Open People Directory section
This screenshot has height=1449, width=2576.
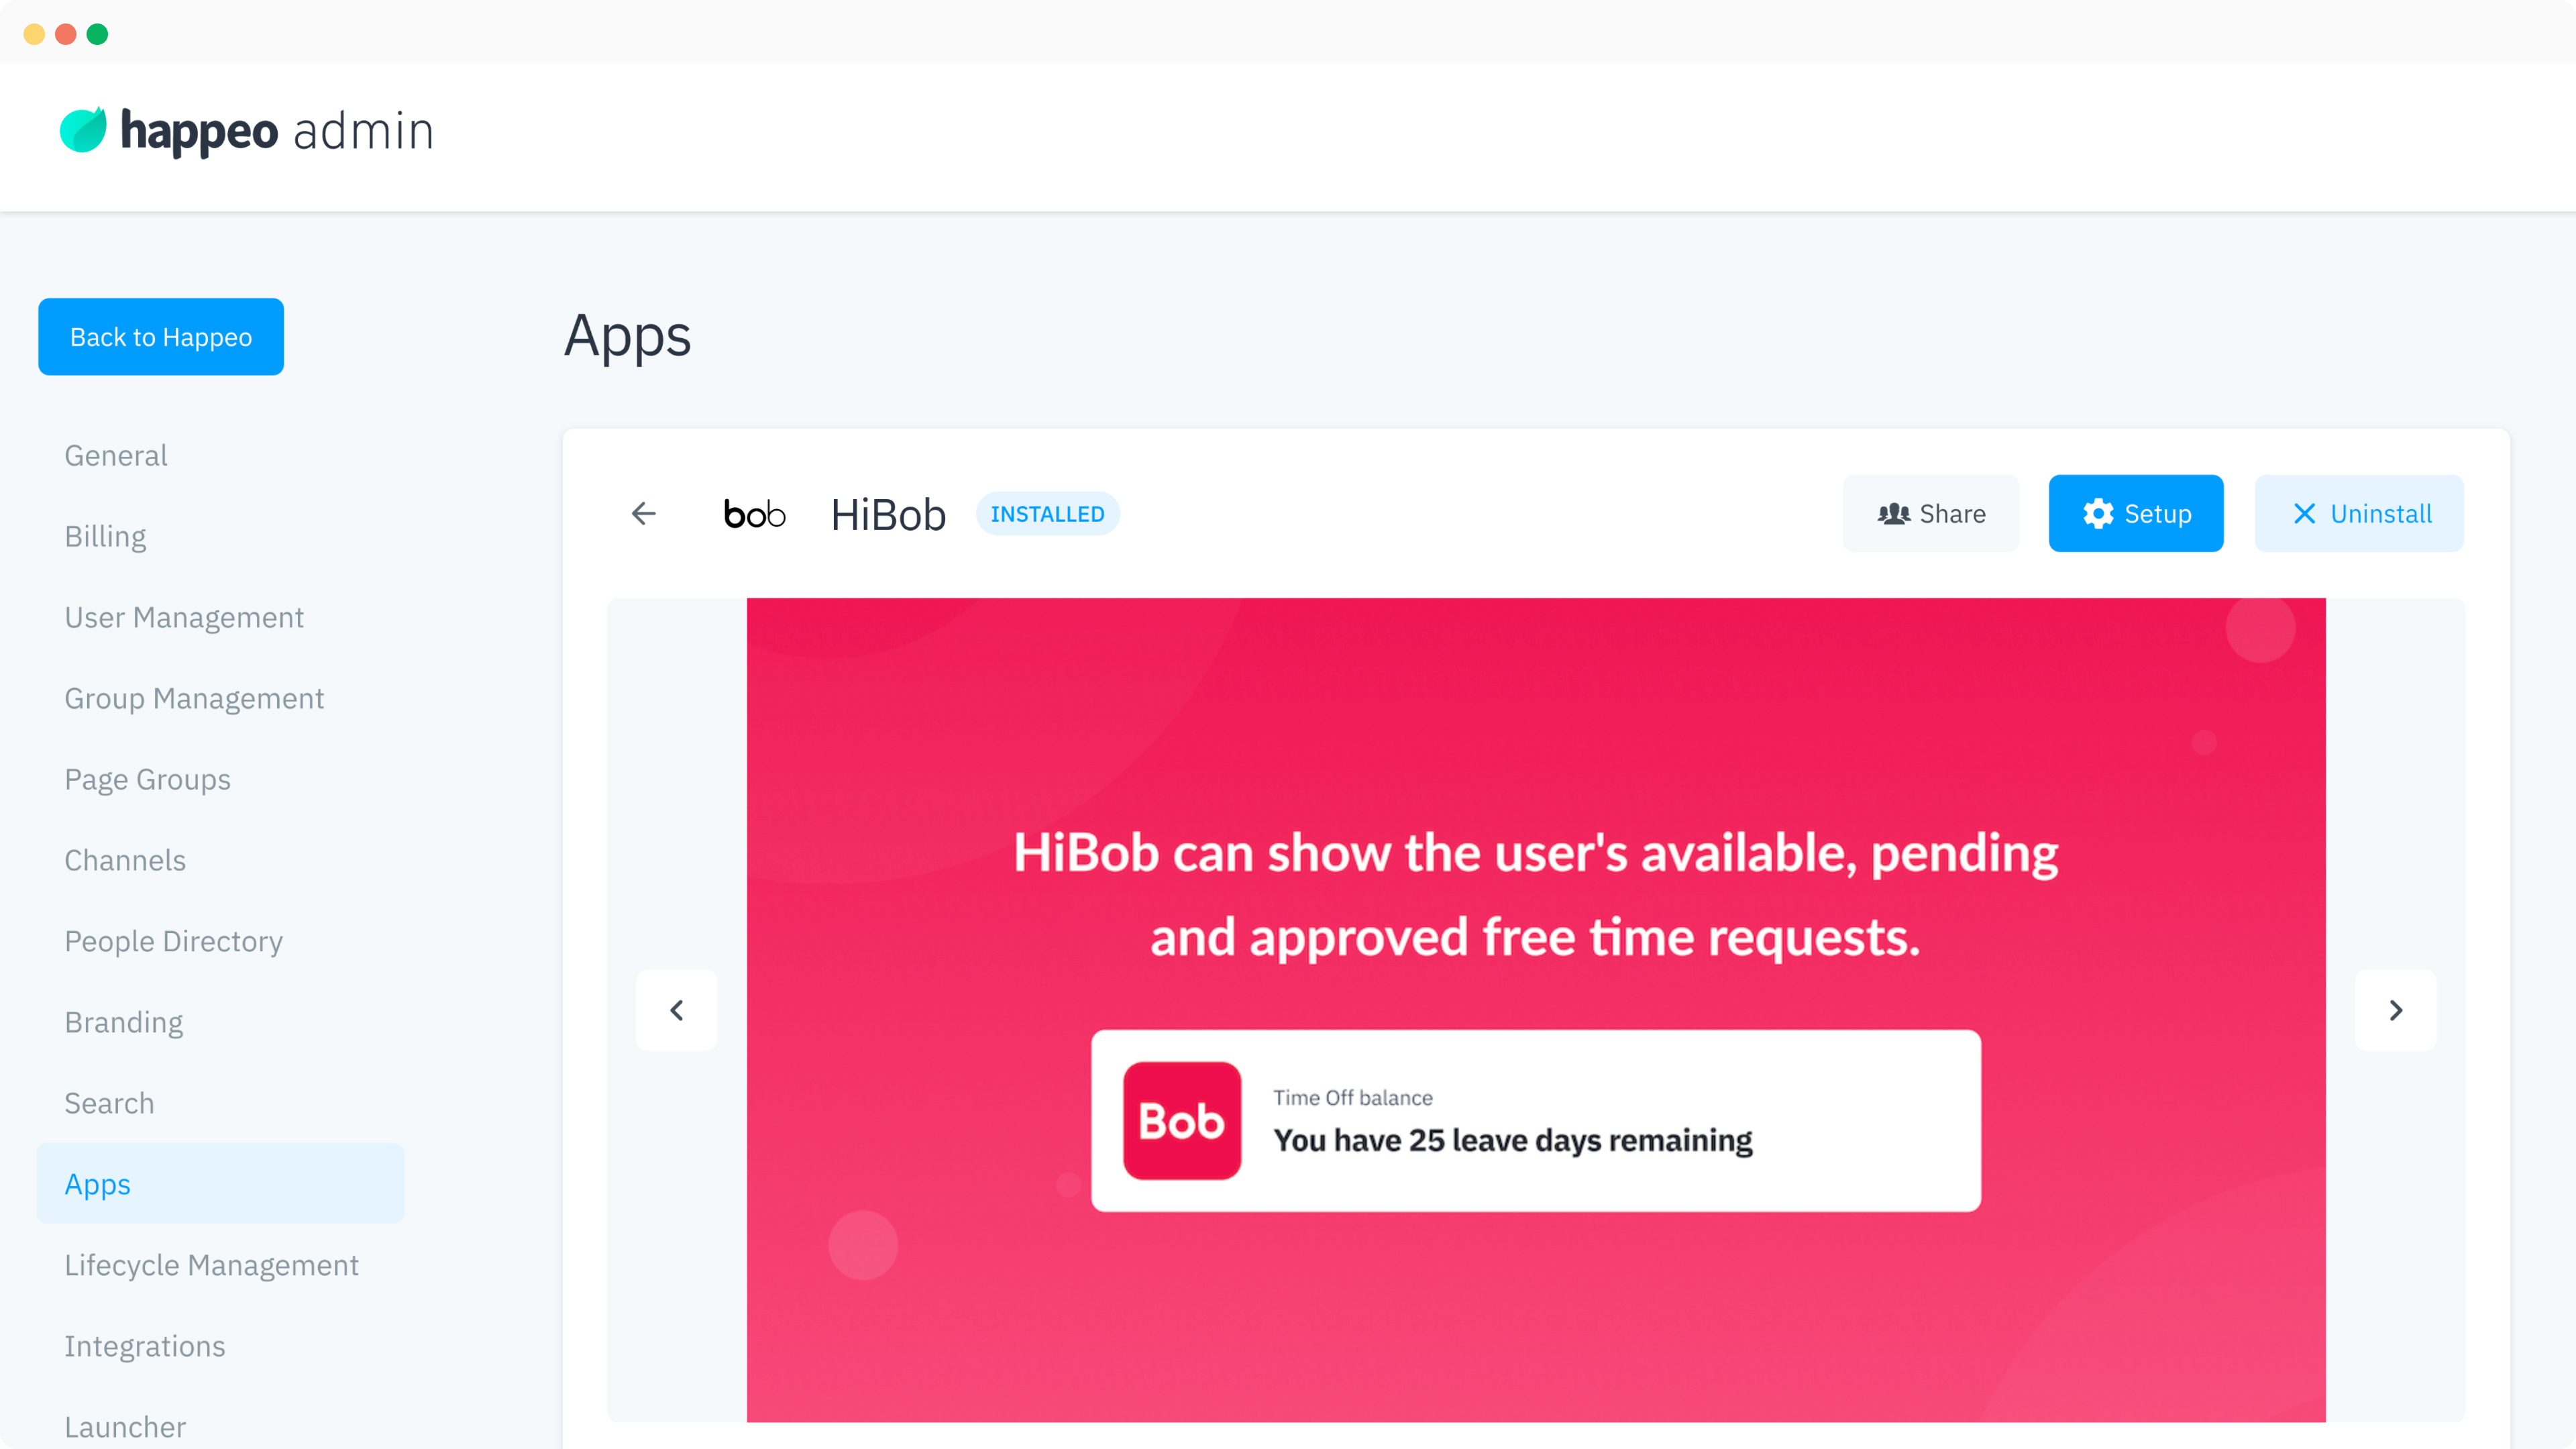(173, 942)
